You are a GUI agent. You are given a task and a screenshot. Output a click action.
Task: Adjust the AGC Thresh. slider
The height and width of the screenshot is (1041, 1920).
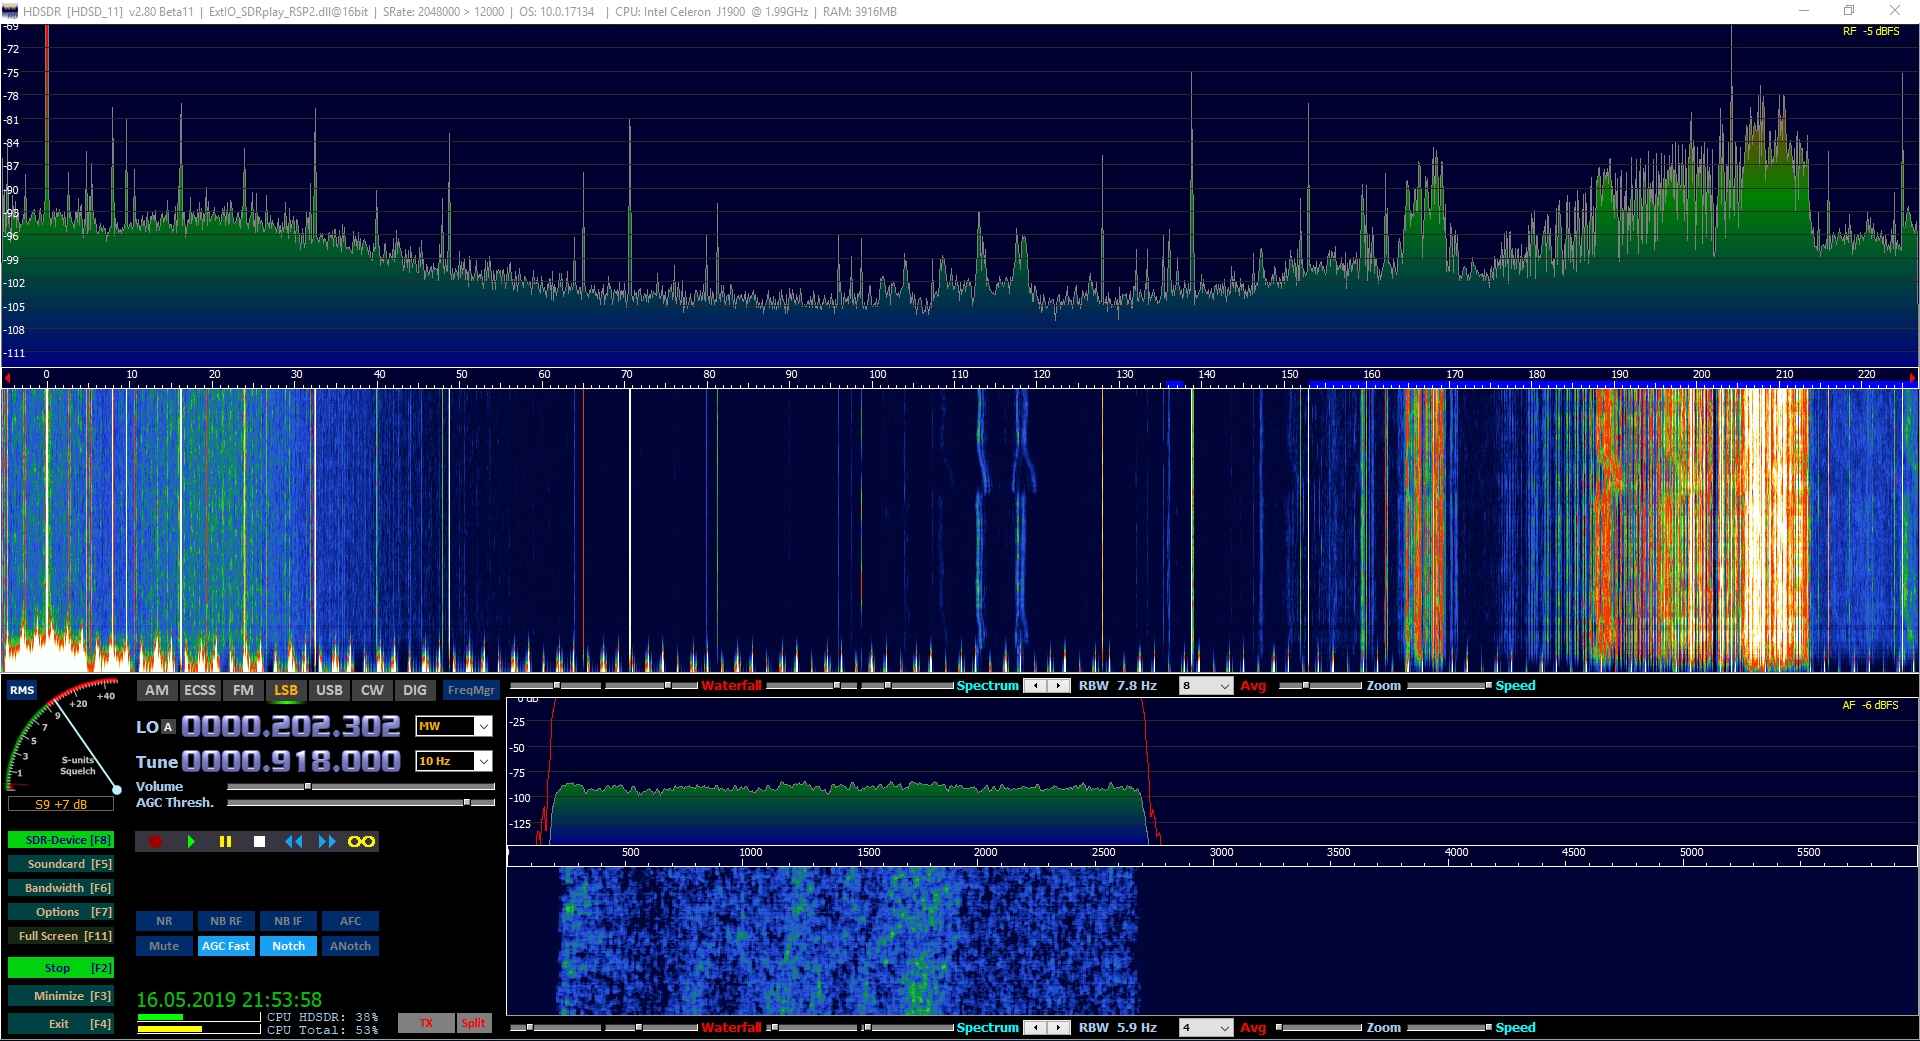click(361, 802)
